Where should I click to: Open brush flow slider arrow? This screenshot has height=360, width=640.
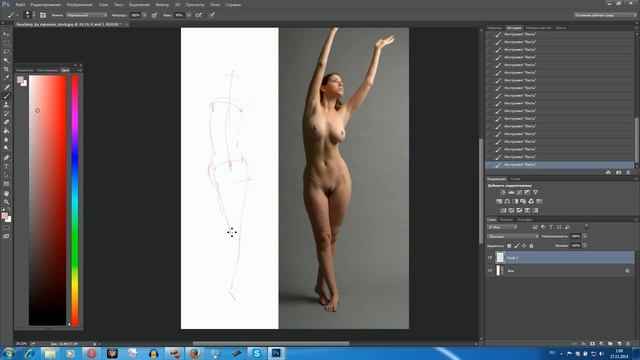pos(189,15)
